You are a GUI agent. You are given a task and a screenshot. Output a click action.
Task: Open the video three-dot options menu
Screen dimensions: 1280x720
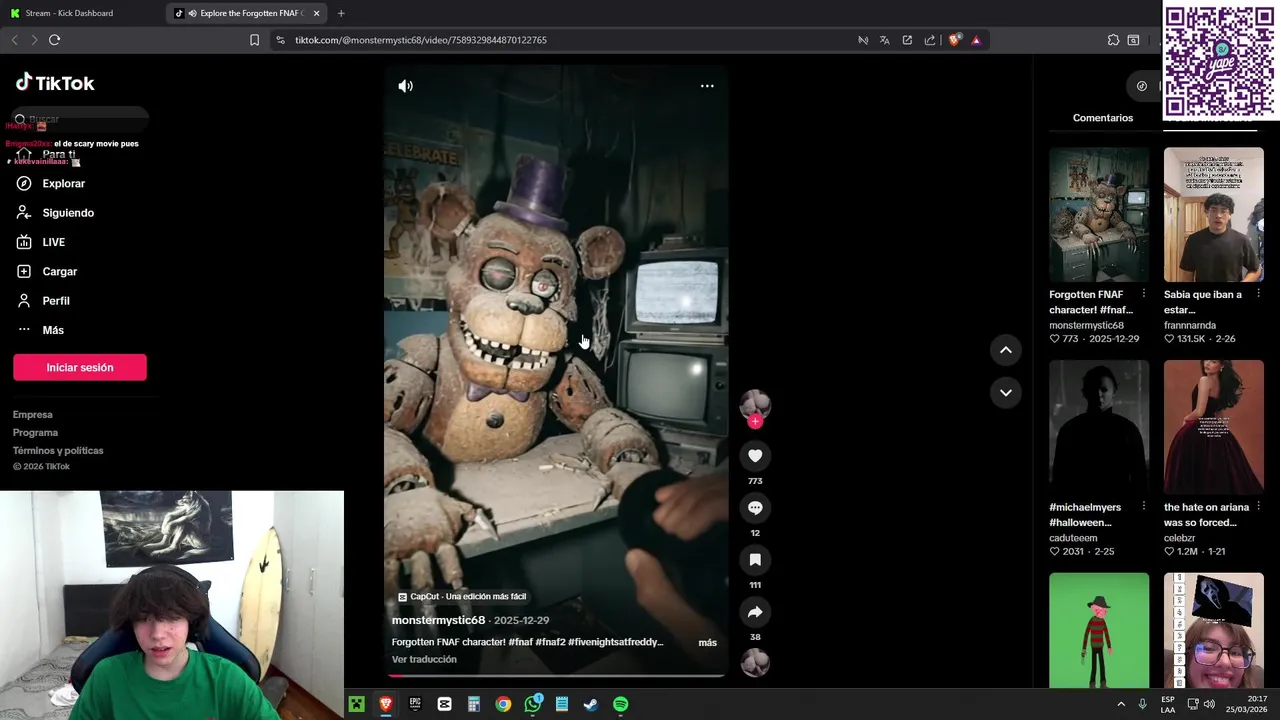click(x=707, y=86)
